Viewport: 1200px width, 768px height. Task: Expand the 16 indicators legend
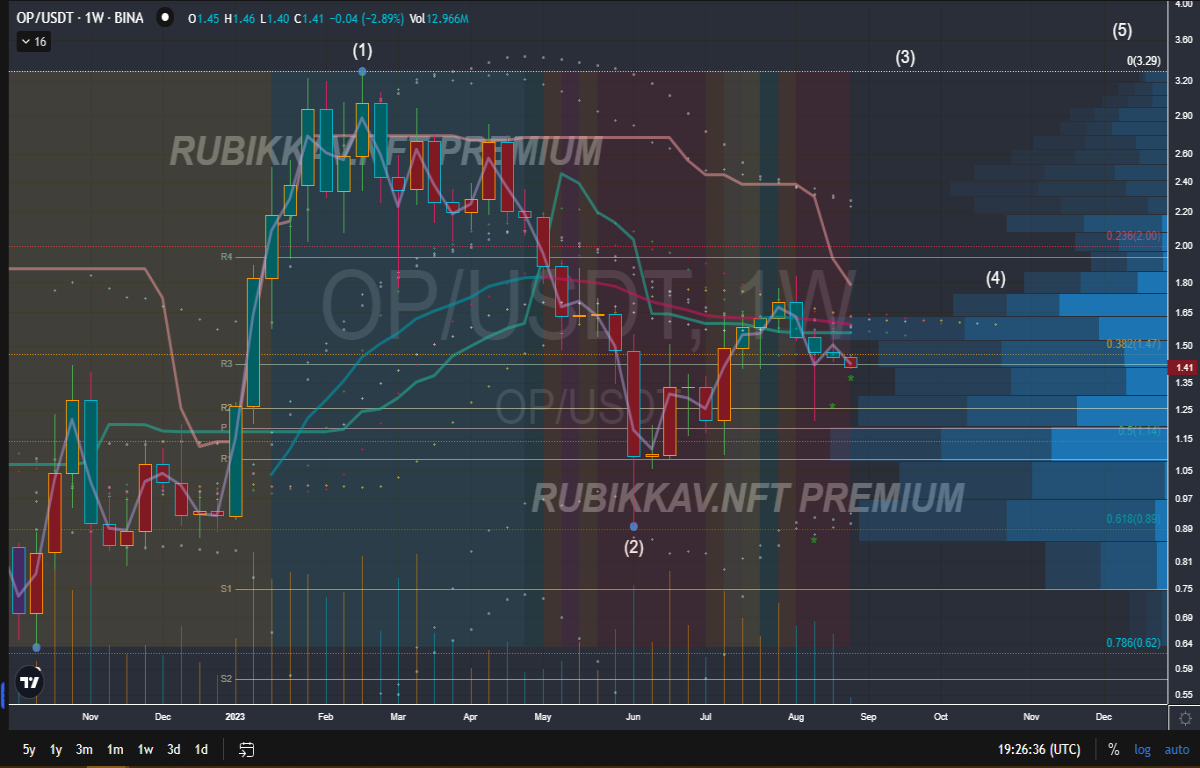point(33,41)
